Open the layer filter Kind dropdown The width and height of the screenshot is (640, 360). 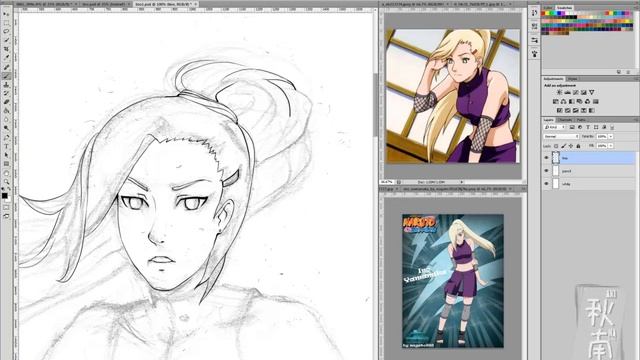click(x=555, y=127)
